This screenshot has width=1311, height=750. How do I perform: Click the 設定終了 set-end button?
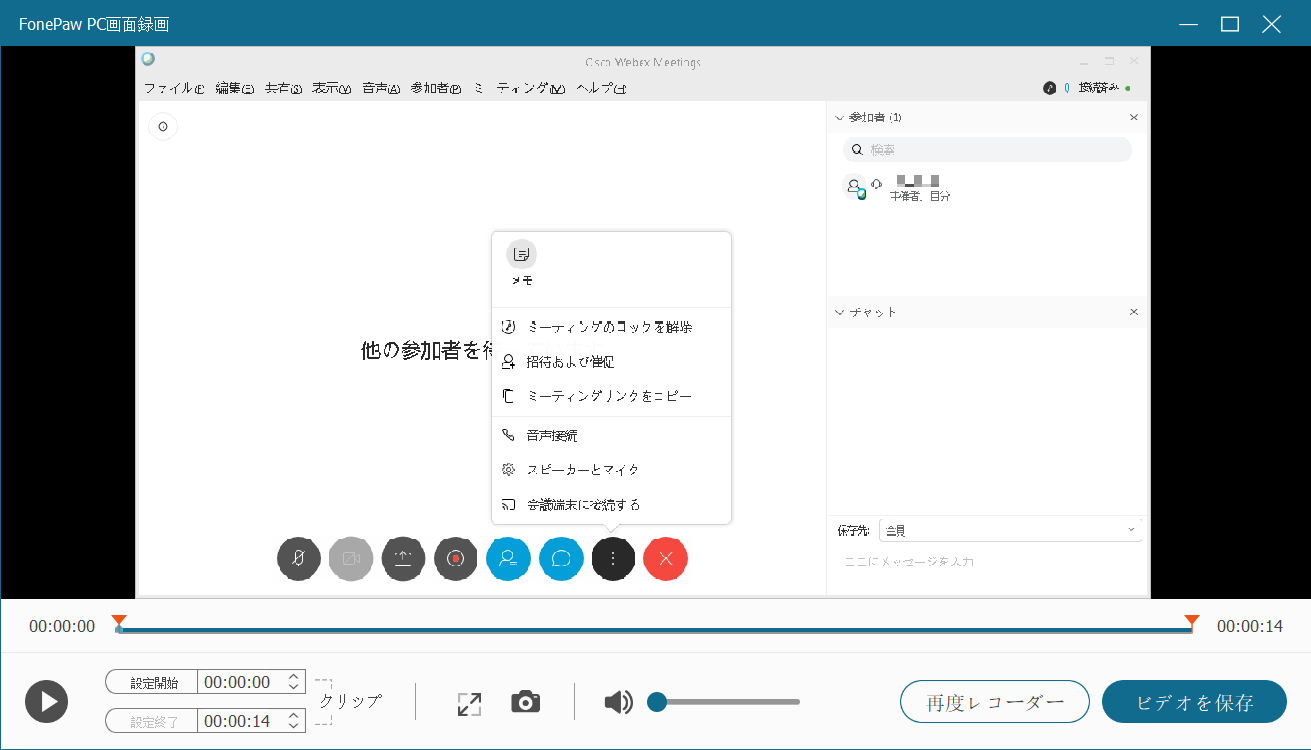point(151,721)
